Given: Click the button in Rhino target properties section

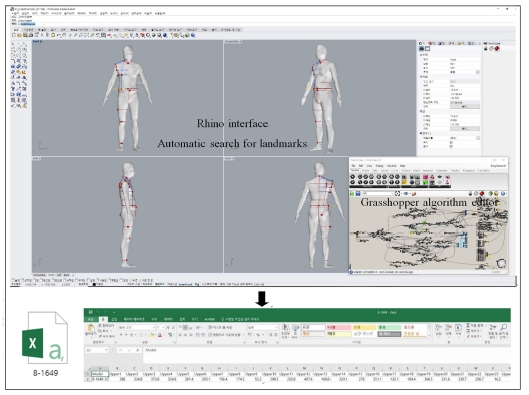Looking at the screenshot, I should [464, 129].
